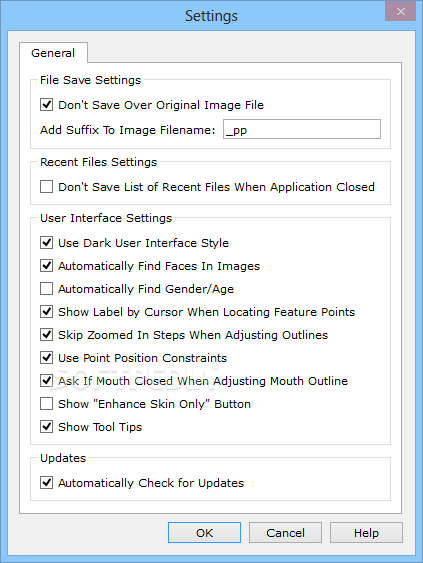Click the Settings title bar text
Viewport: 423px width, 563px height.
211,16
